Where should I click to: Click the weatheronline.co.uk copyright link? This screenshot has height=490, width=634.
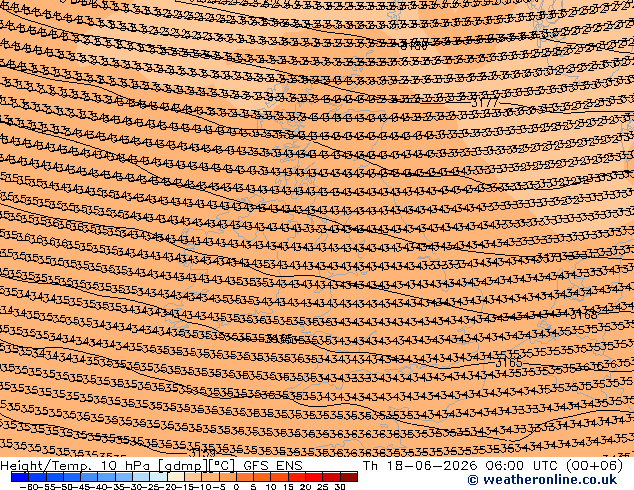tap(542, 480)
